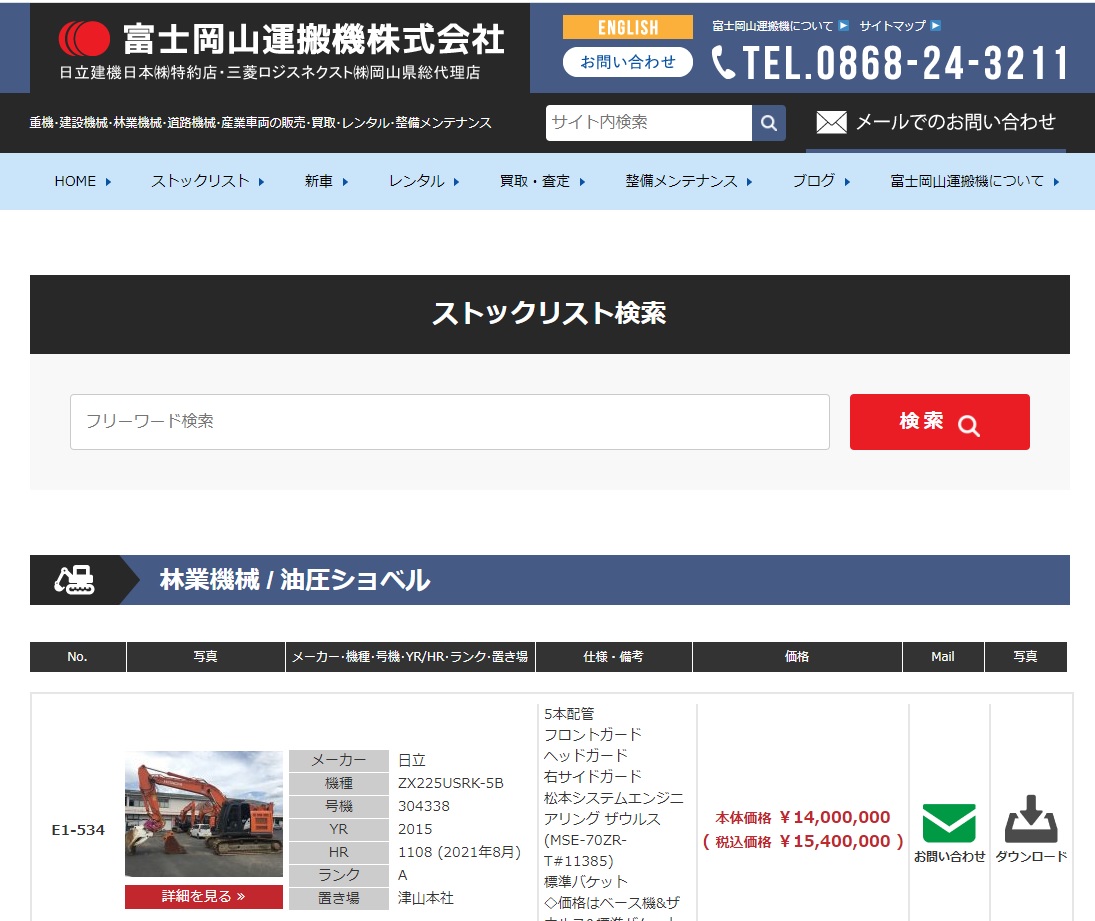Click the ダウンロード download tray icon

1031,819
